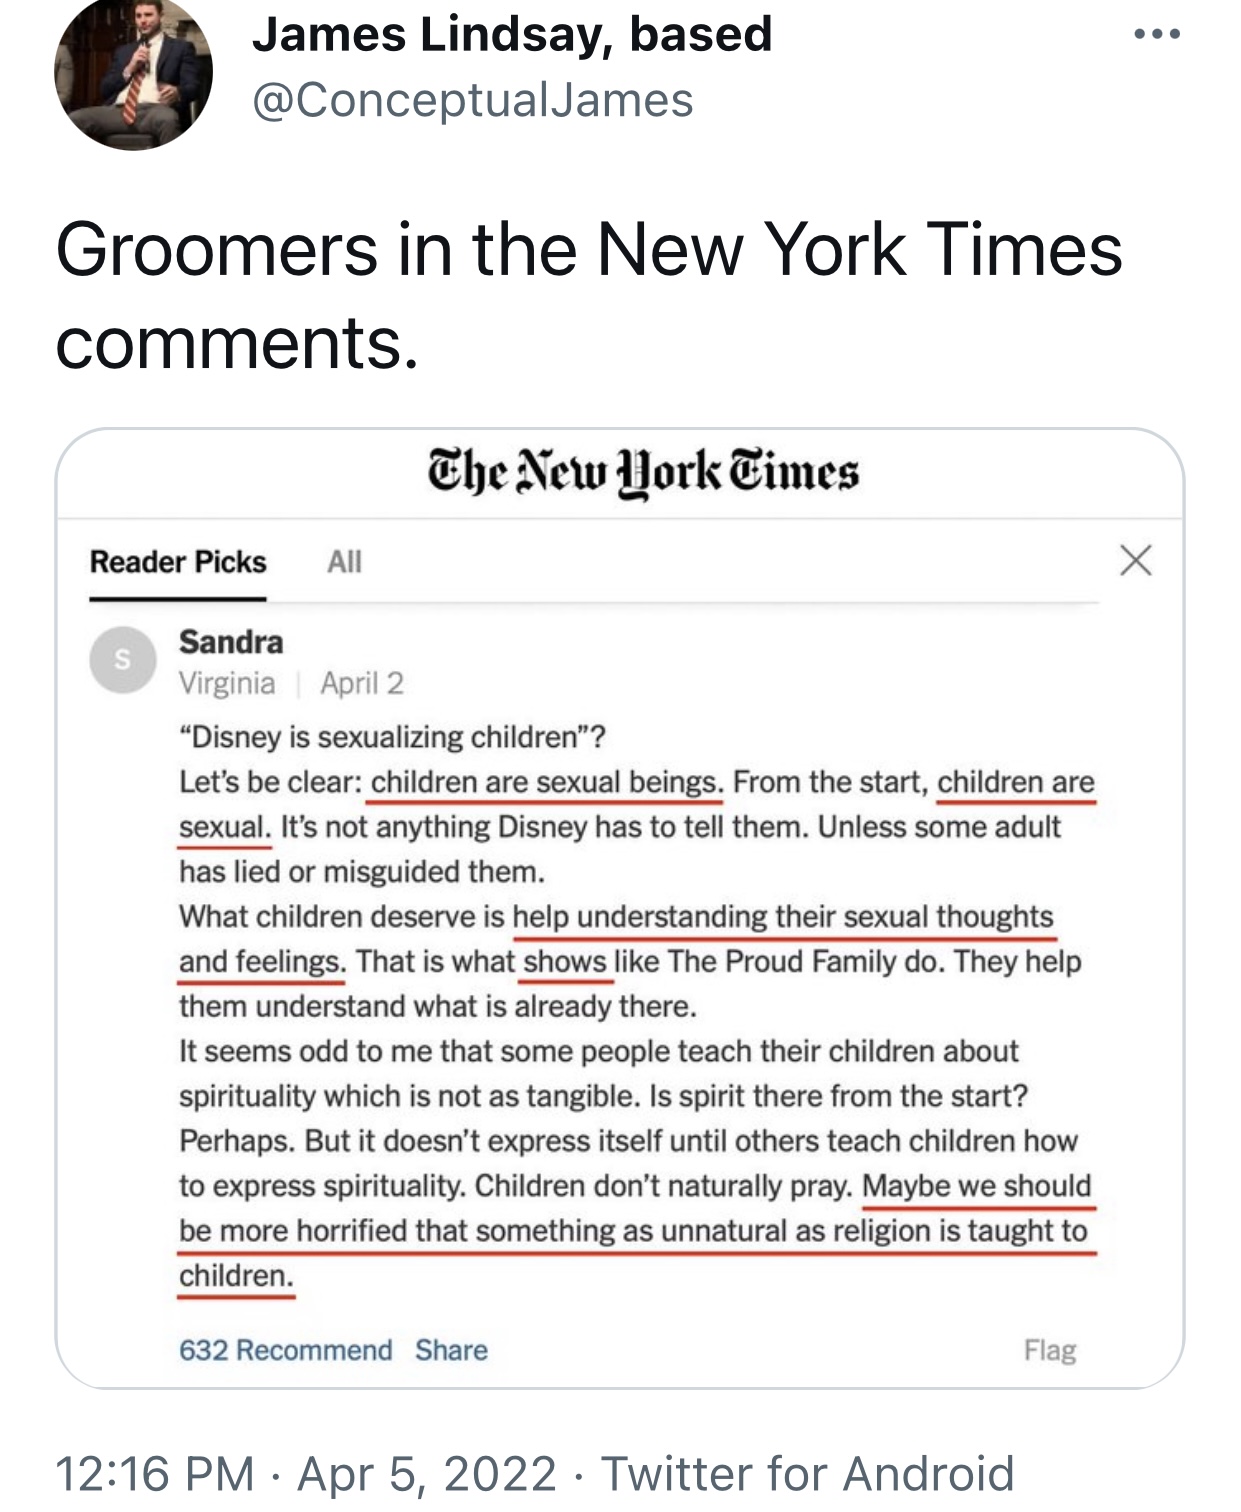The width and height of the screenshot is (1241, 1512).
Task: Click the Virginia location under Sandra
Action: click(x=227, y=684)
